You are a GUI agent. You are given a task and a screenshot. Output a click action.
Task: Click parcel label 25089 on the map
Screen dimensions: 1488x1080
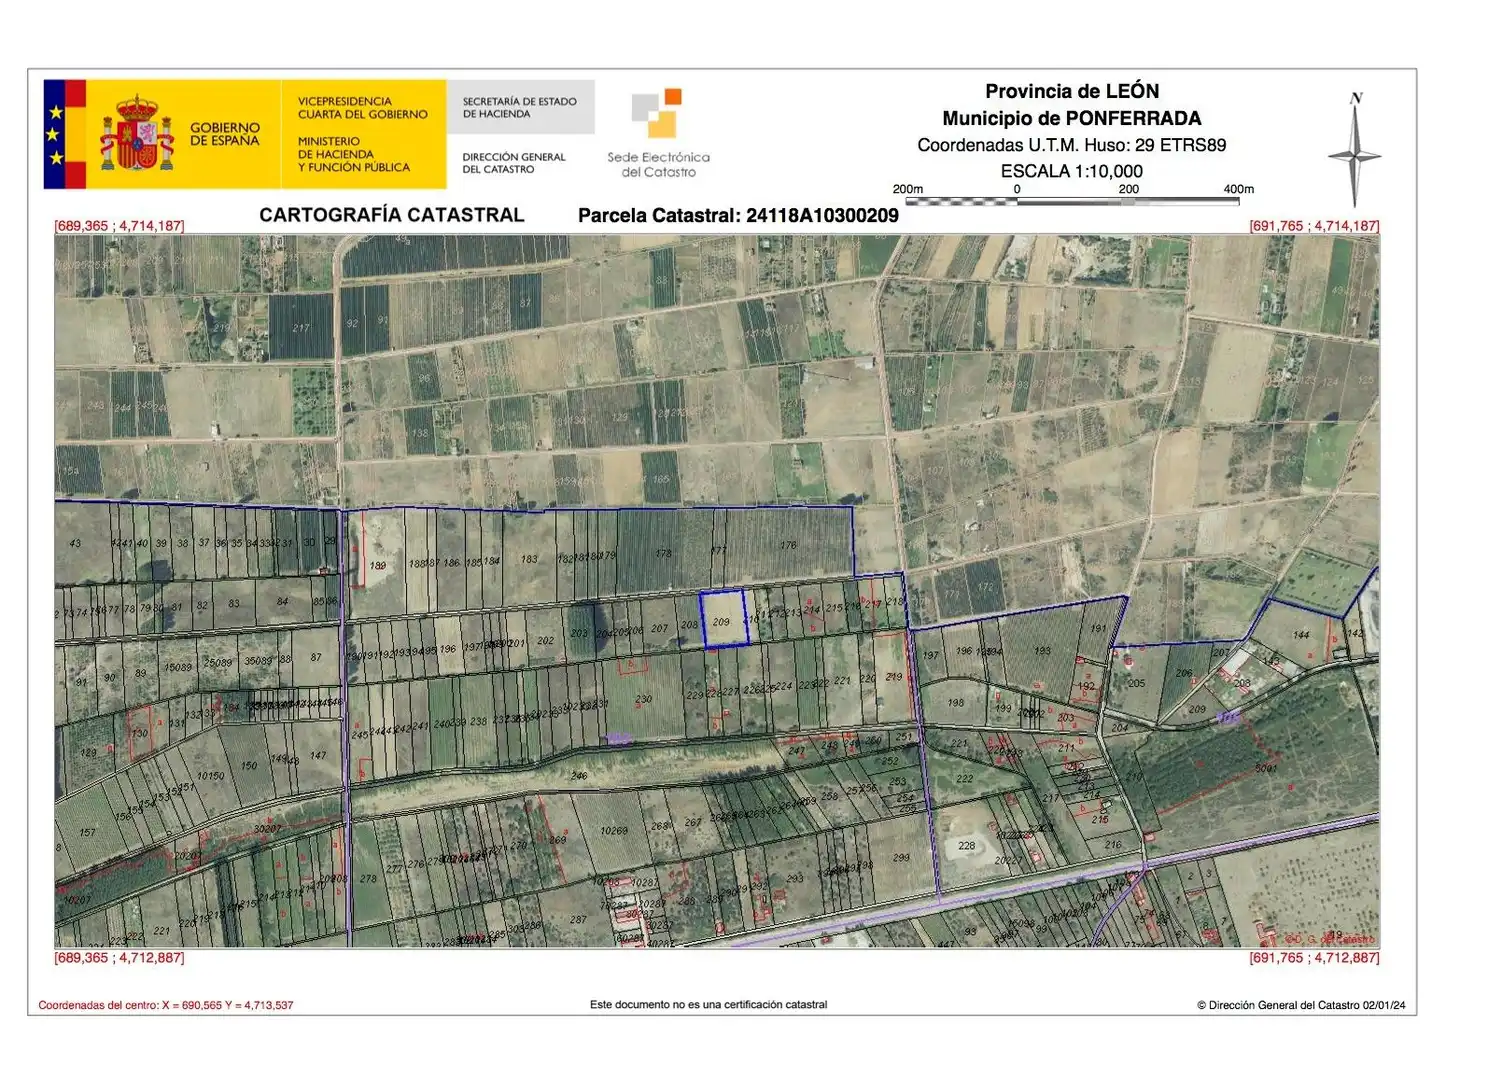pyautogui.click(x=217, y=662)
